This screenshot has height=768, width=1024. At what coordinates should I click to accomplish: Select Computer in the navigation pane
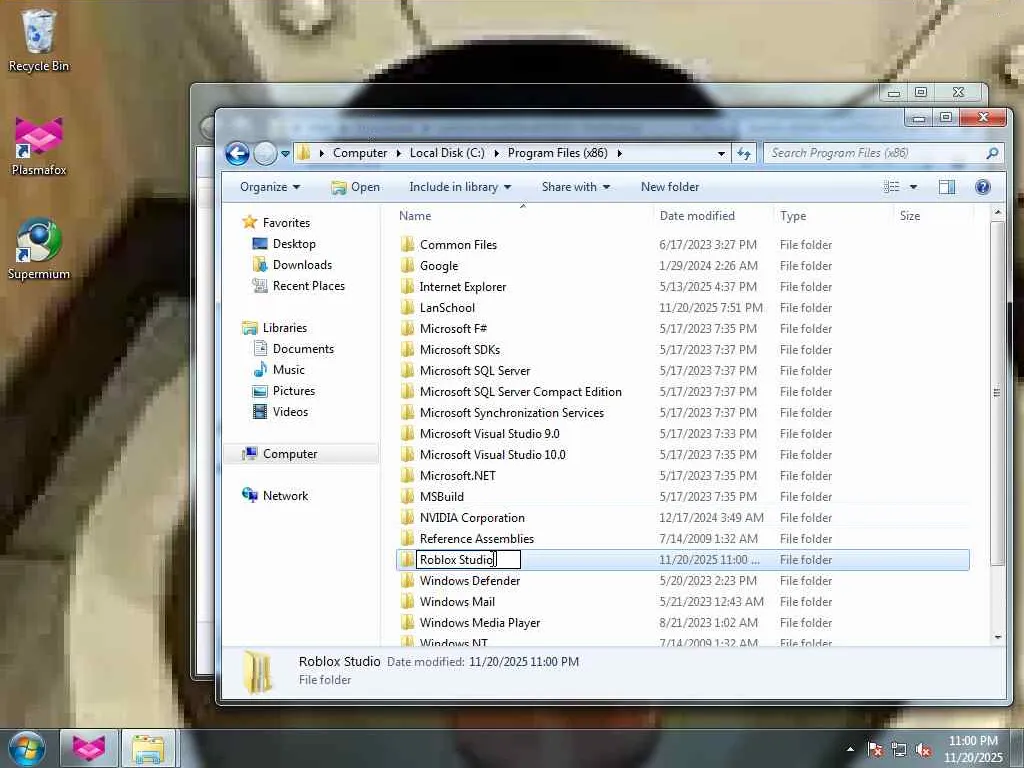[x=289, y=454]
